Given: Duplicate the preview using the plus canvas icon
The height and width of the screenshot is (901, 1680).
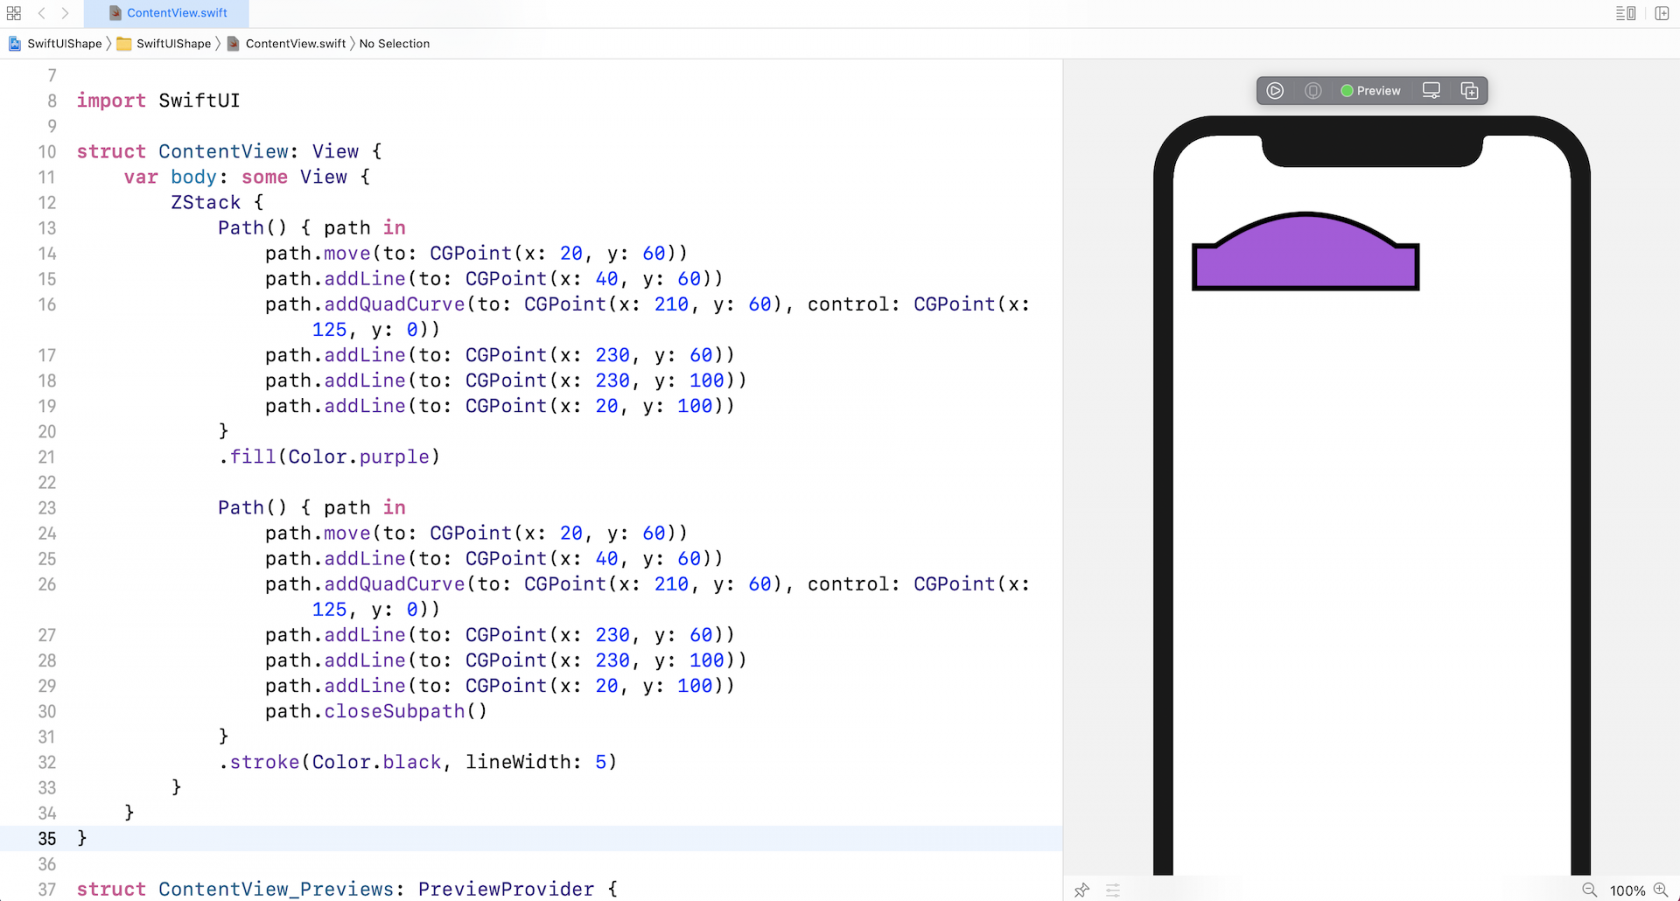Looking at the screenshot, I should [1469, 90].
